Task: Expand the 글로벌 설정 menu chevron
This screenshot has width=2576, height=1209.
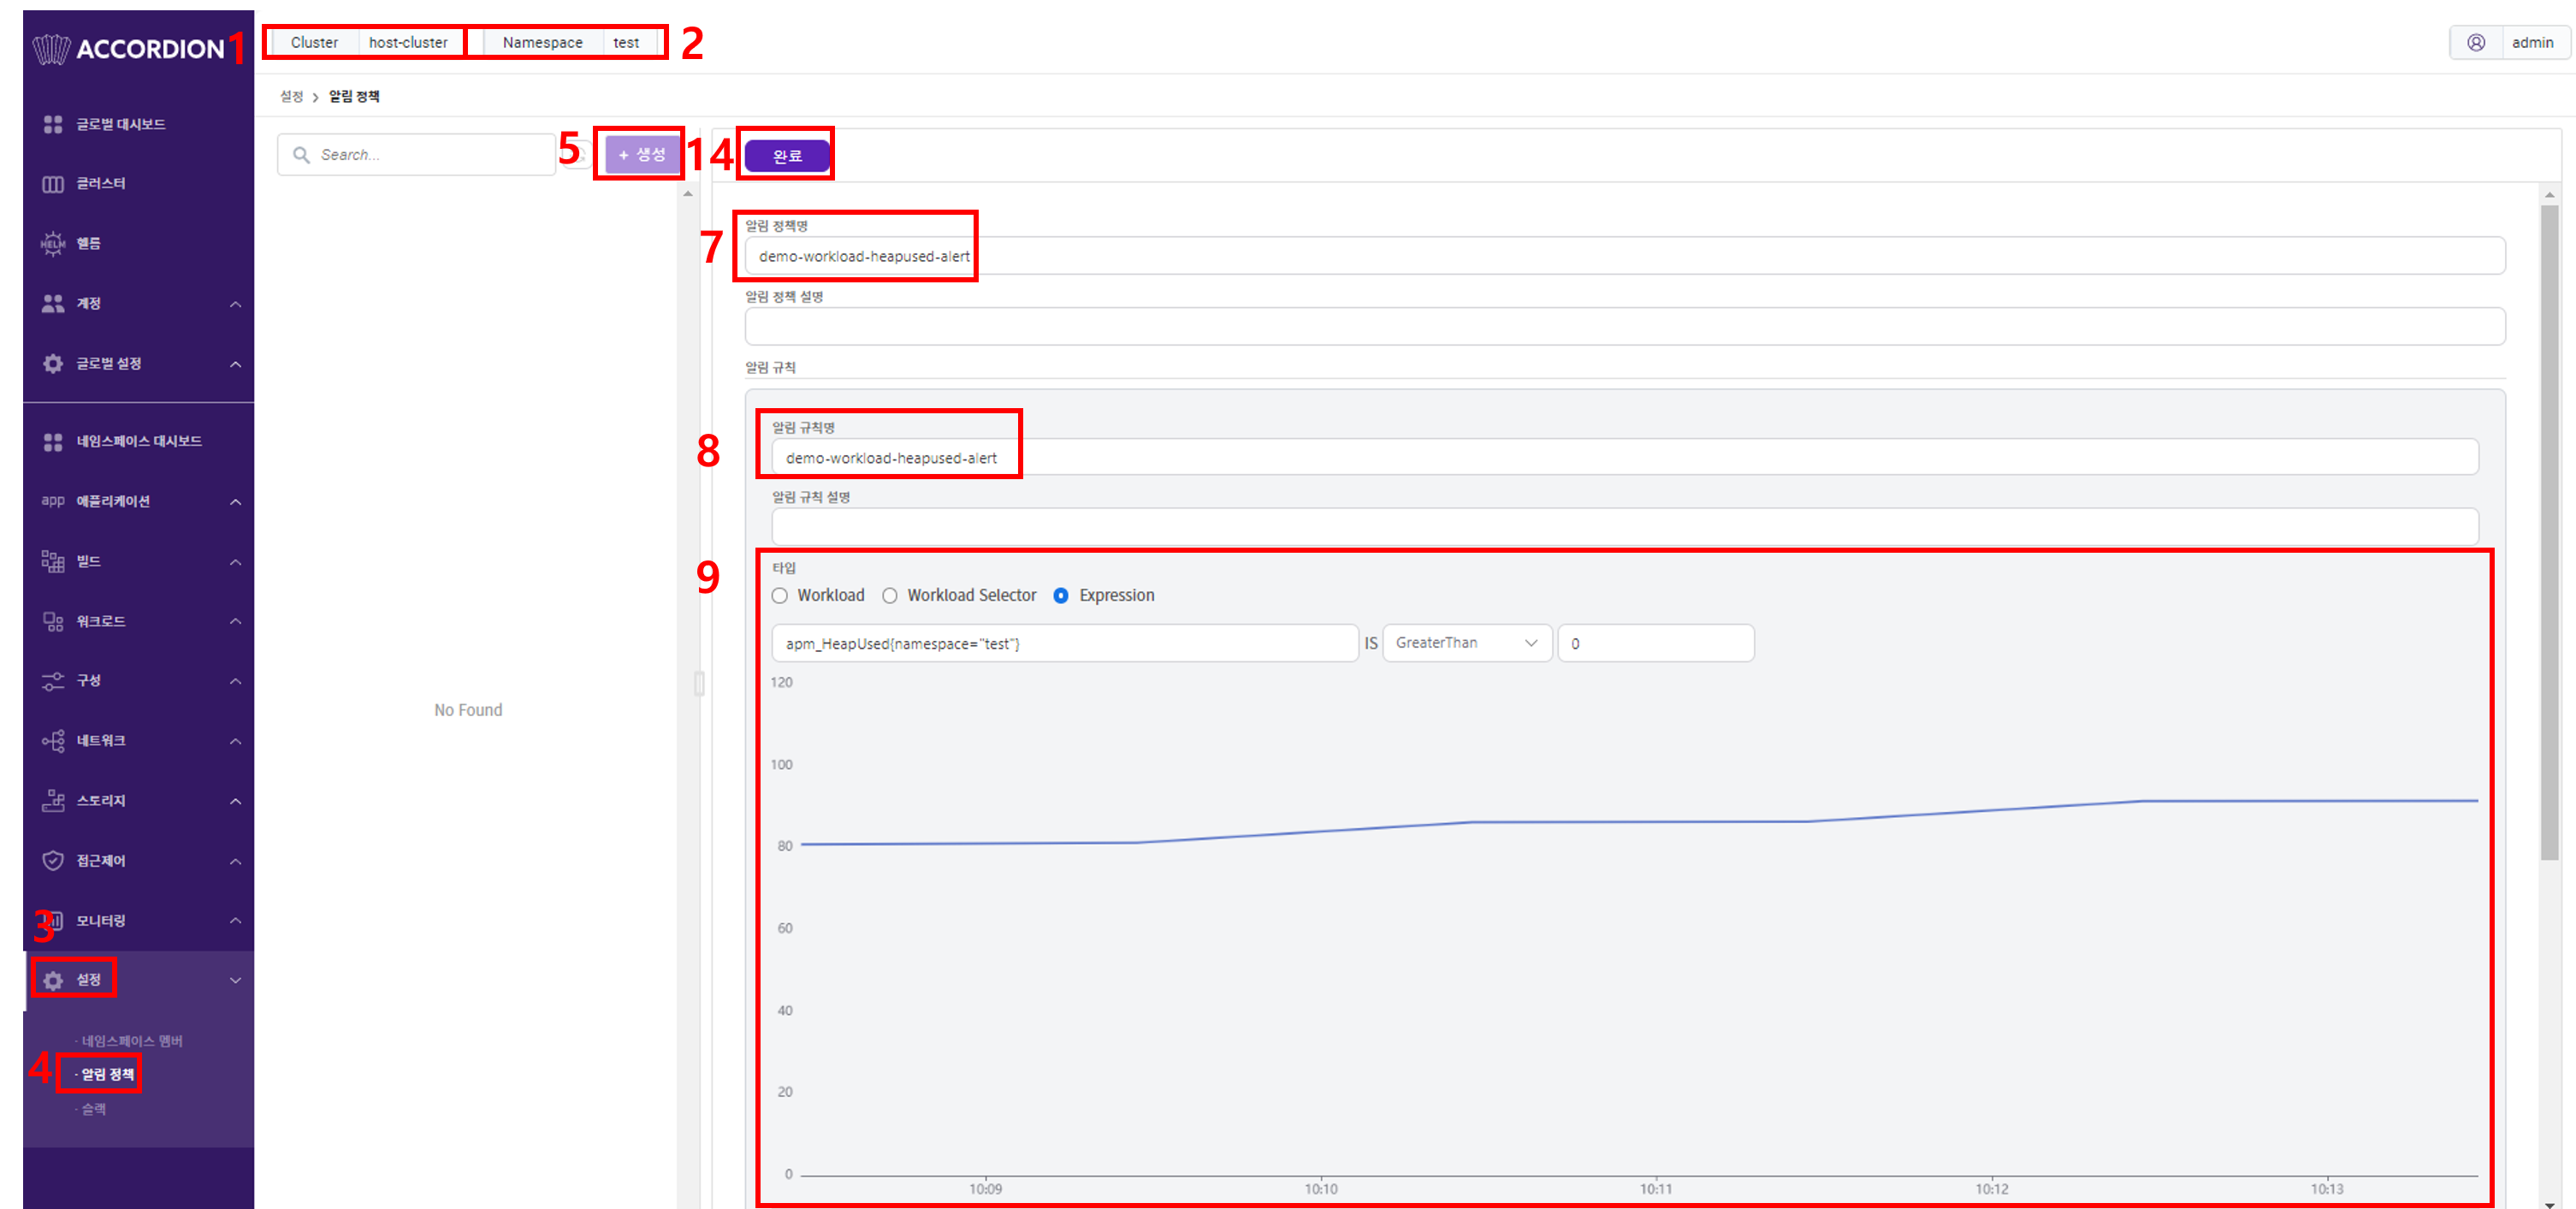Action: tap(236, 364)
